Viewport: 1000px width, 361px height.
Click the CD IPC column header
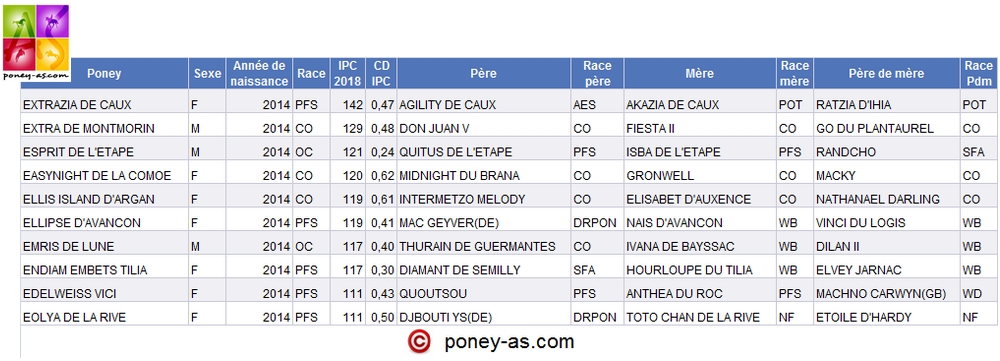[x=381, y=73]
